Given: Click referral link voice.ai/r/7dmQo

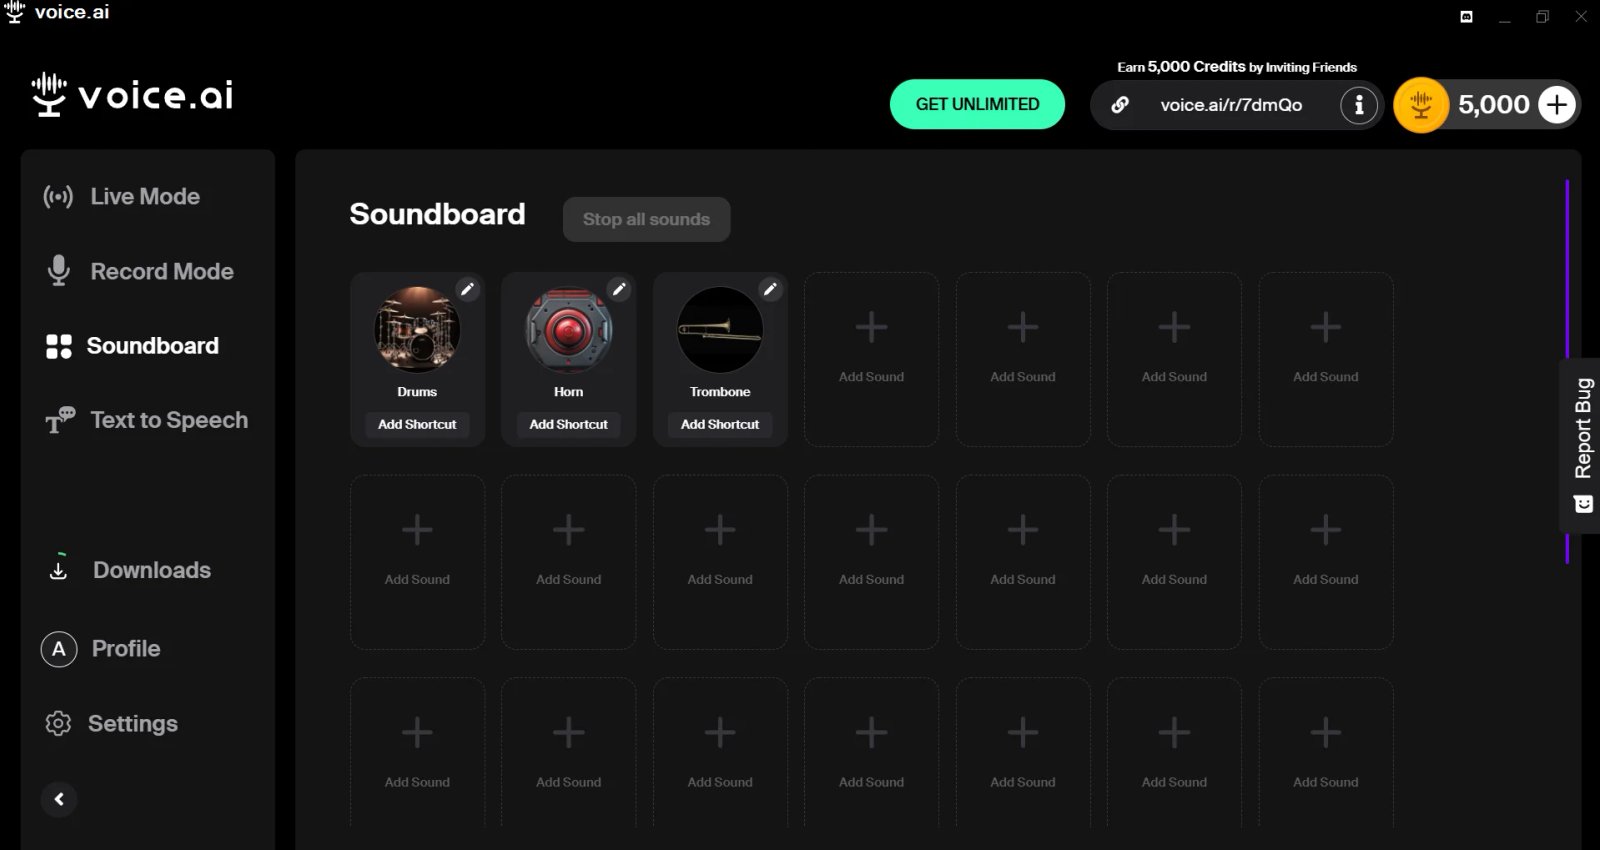Looking at the screenshot, I should point(1231,105).
